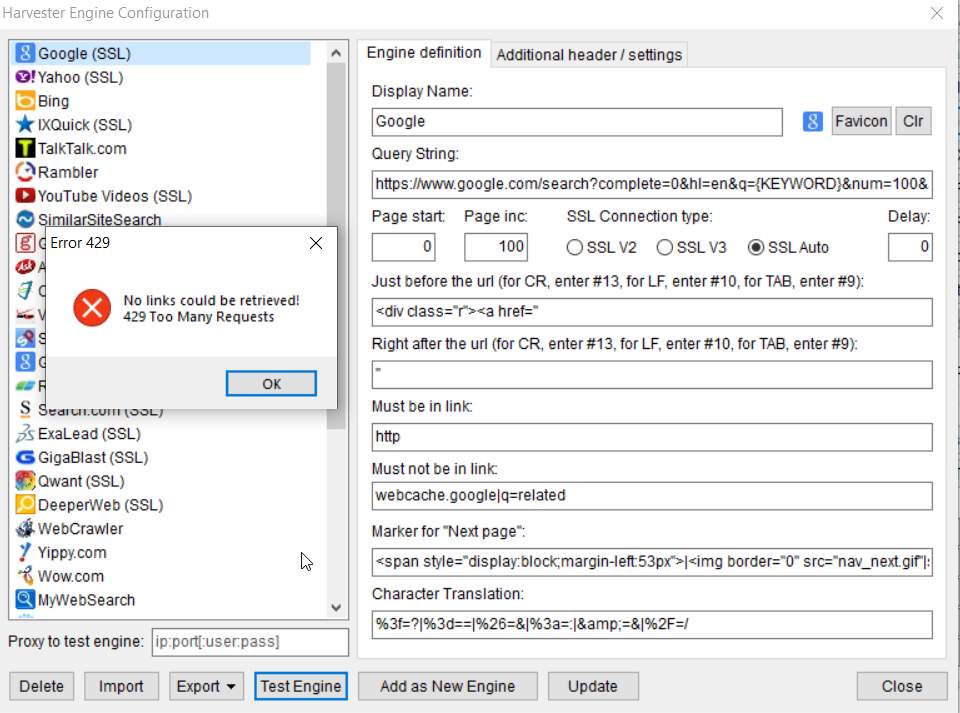This screenshot has height=713, width=960.
Task: Click the Just before the url field
Action: point(652,312)
